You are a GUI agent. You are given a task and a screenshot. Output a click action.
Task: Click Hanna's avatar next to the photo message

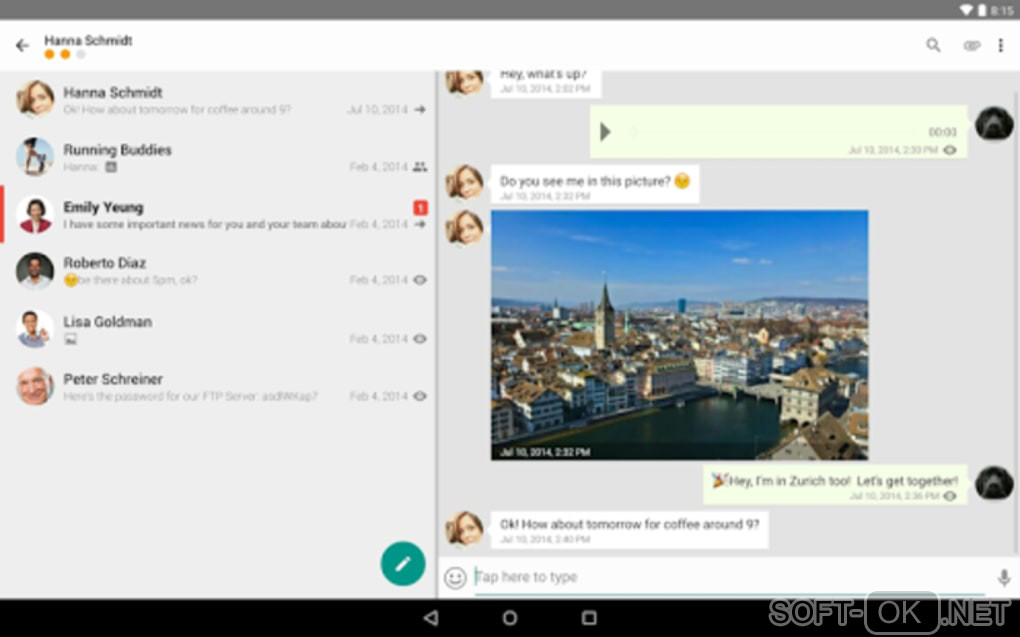tap(464, 228)
